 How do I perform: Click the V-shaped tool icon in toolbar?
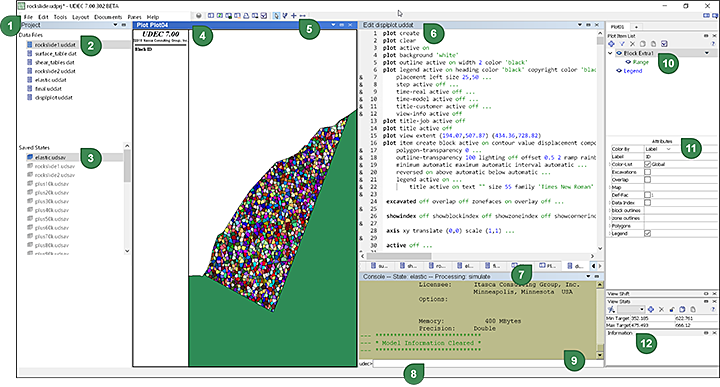coord(285,16)
